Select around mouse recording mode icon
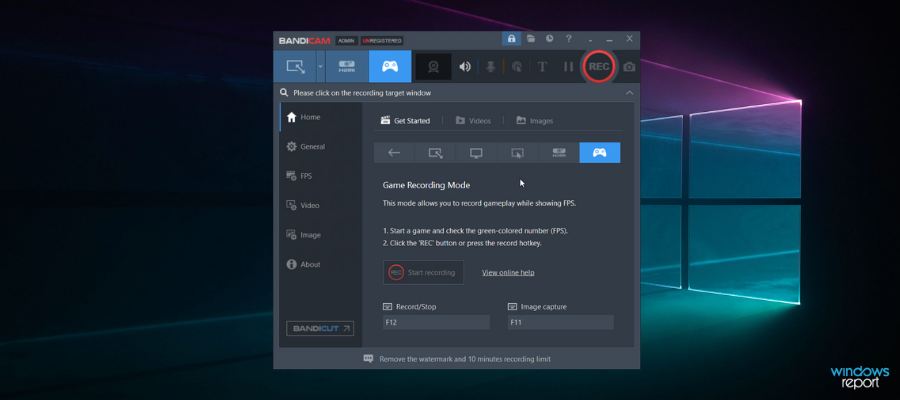The width and height of the screenshot is (900, 400). (518, 153)
